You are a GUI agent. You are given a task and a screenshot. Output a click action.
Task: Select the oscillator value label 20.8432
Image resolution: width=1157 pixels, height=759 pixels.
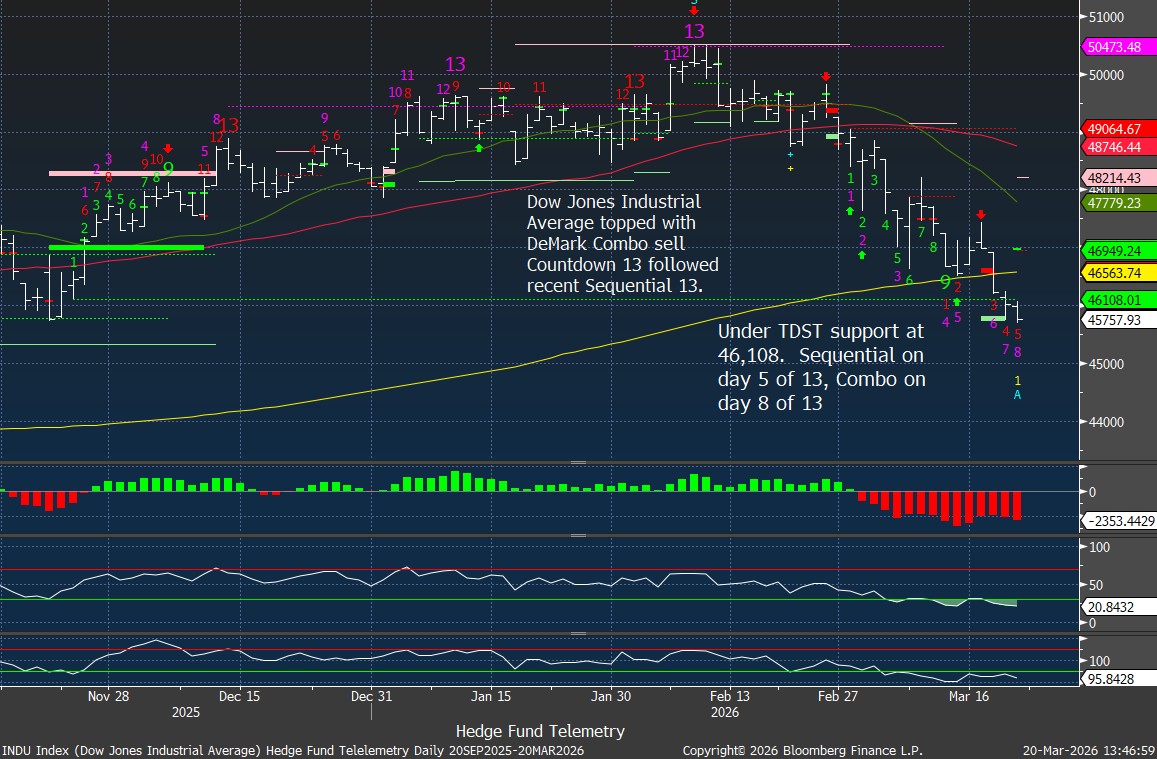(1112, 605)
